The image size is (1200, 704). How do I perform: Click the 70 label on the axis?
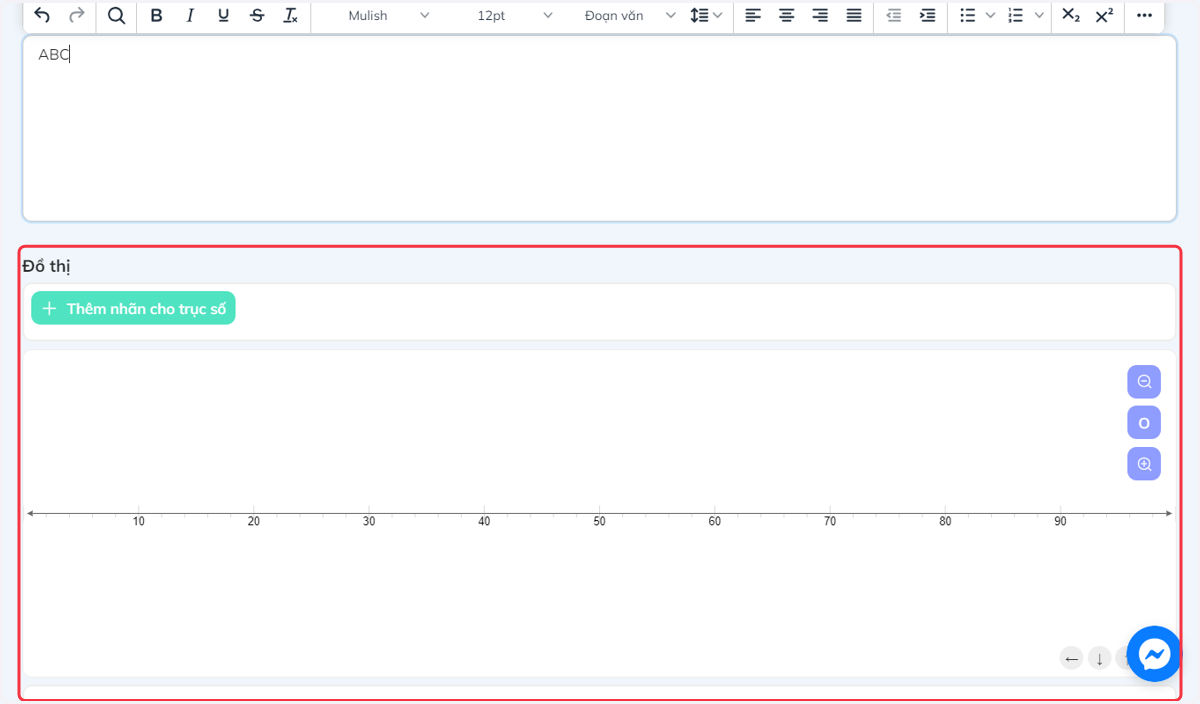click(830, 521)
